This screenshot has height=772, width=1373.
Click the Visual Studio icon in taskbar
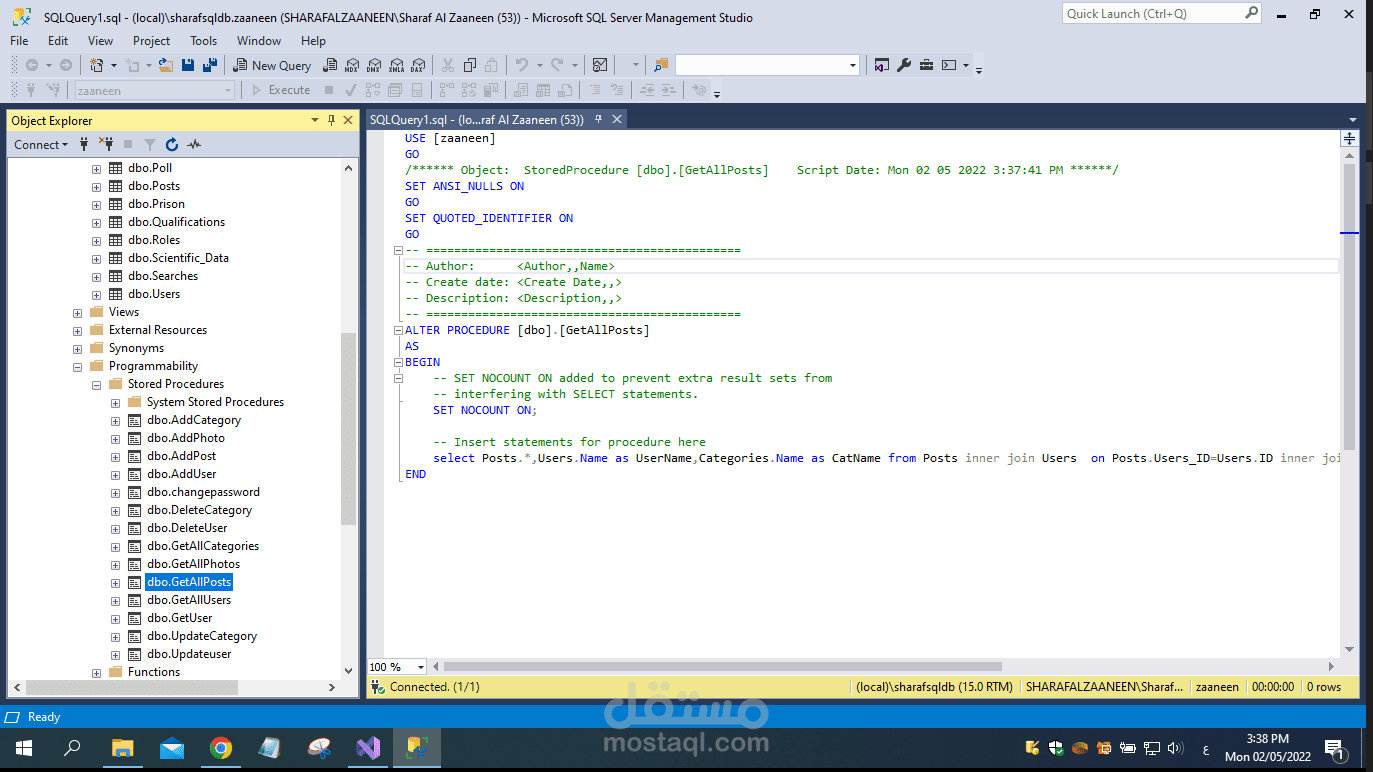point(368,748)
